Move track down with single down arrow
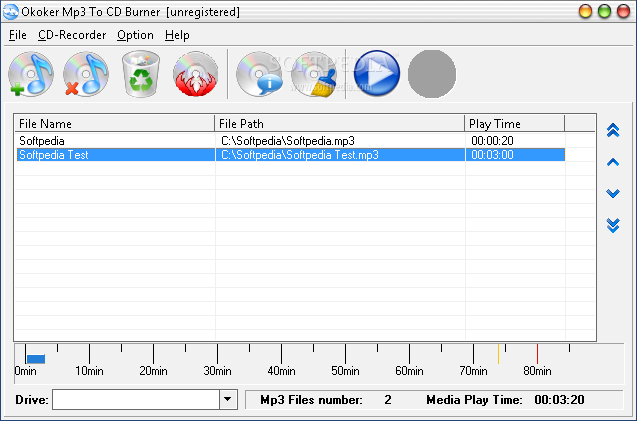Image resolution: width=637 pixels, height=421 pixels. [613, 193]
